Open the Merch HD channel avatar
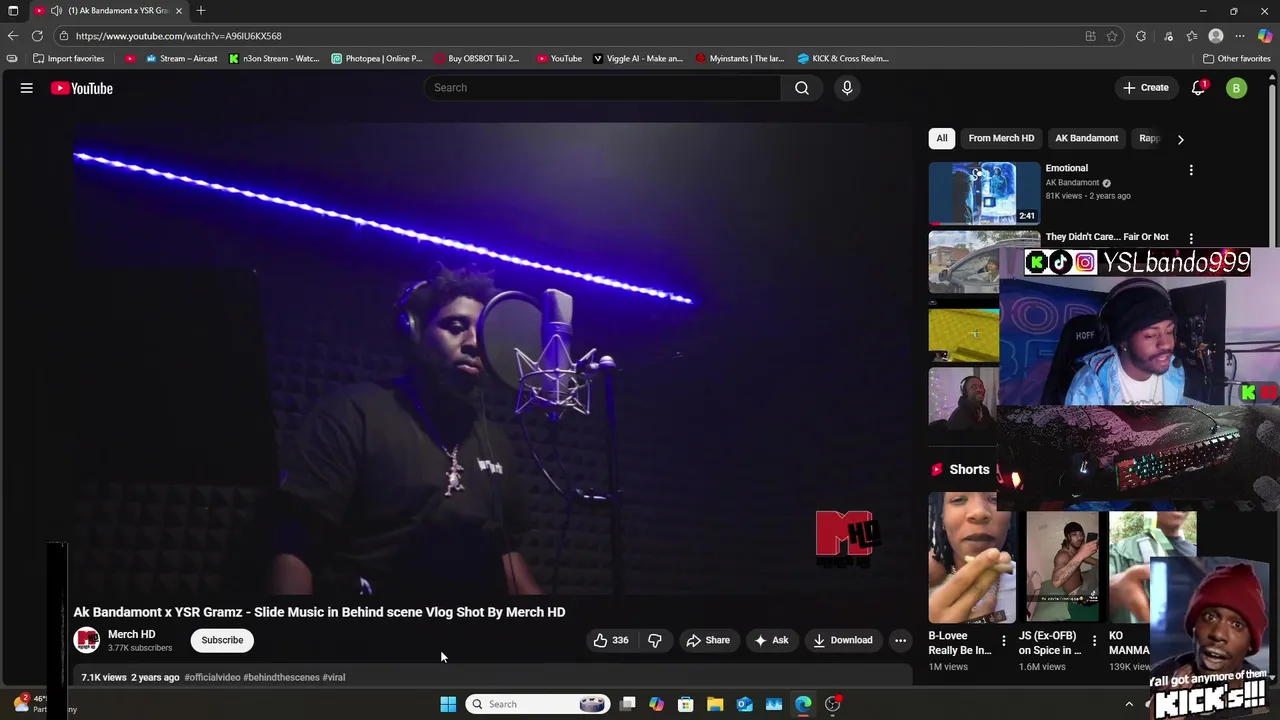 coord(87,640)
